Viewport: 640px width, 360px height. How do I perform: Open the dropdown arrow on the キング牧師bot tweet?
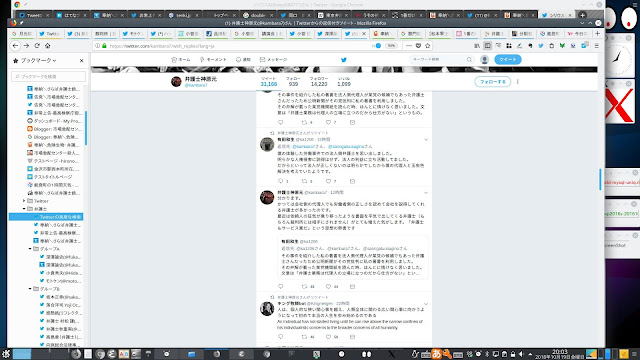point(426,304)
